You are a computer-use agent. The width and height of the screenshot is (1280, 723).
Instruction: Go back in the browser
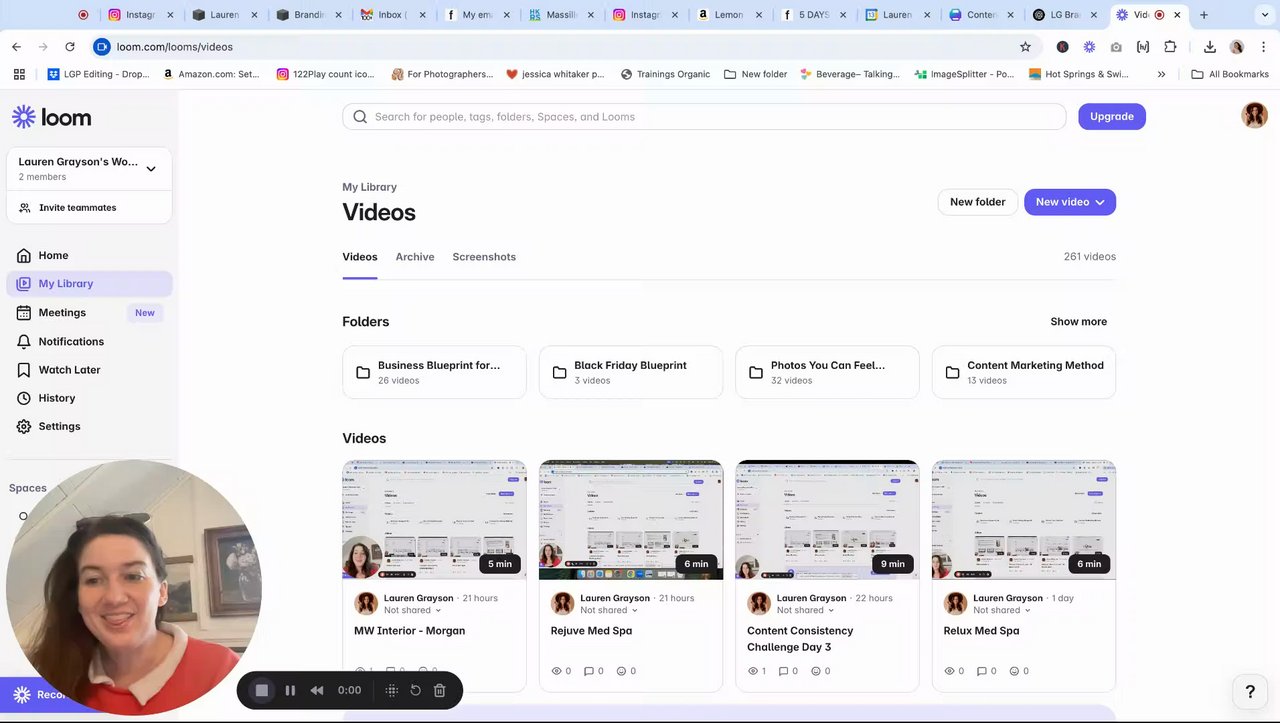pos(16,47)
